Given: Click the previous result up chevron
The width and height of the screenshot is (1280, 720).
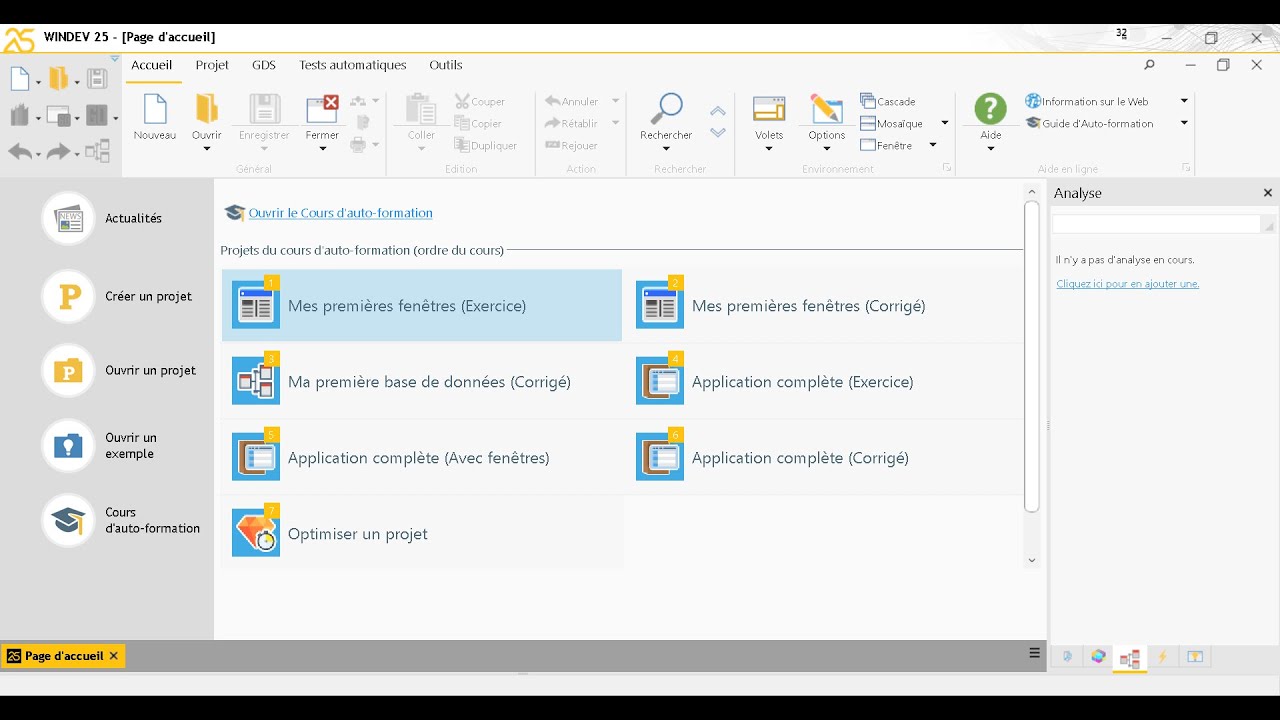Looking at the screenshot, I should (x=718, y=111).
